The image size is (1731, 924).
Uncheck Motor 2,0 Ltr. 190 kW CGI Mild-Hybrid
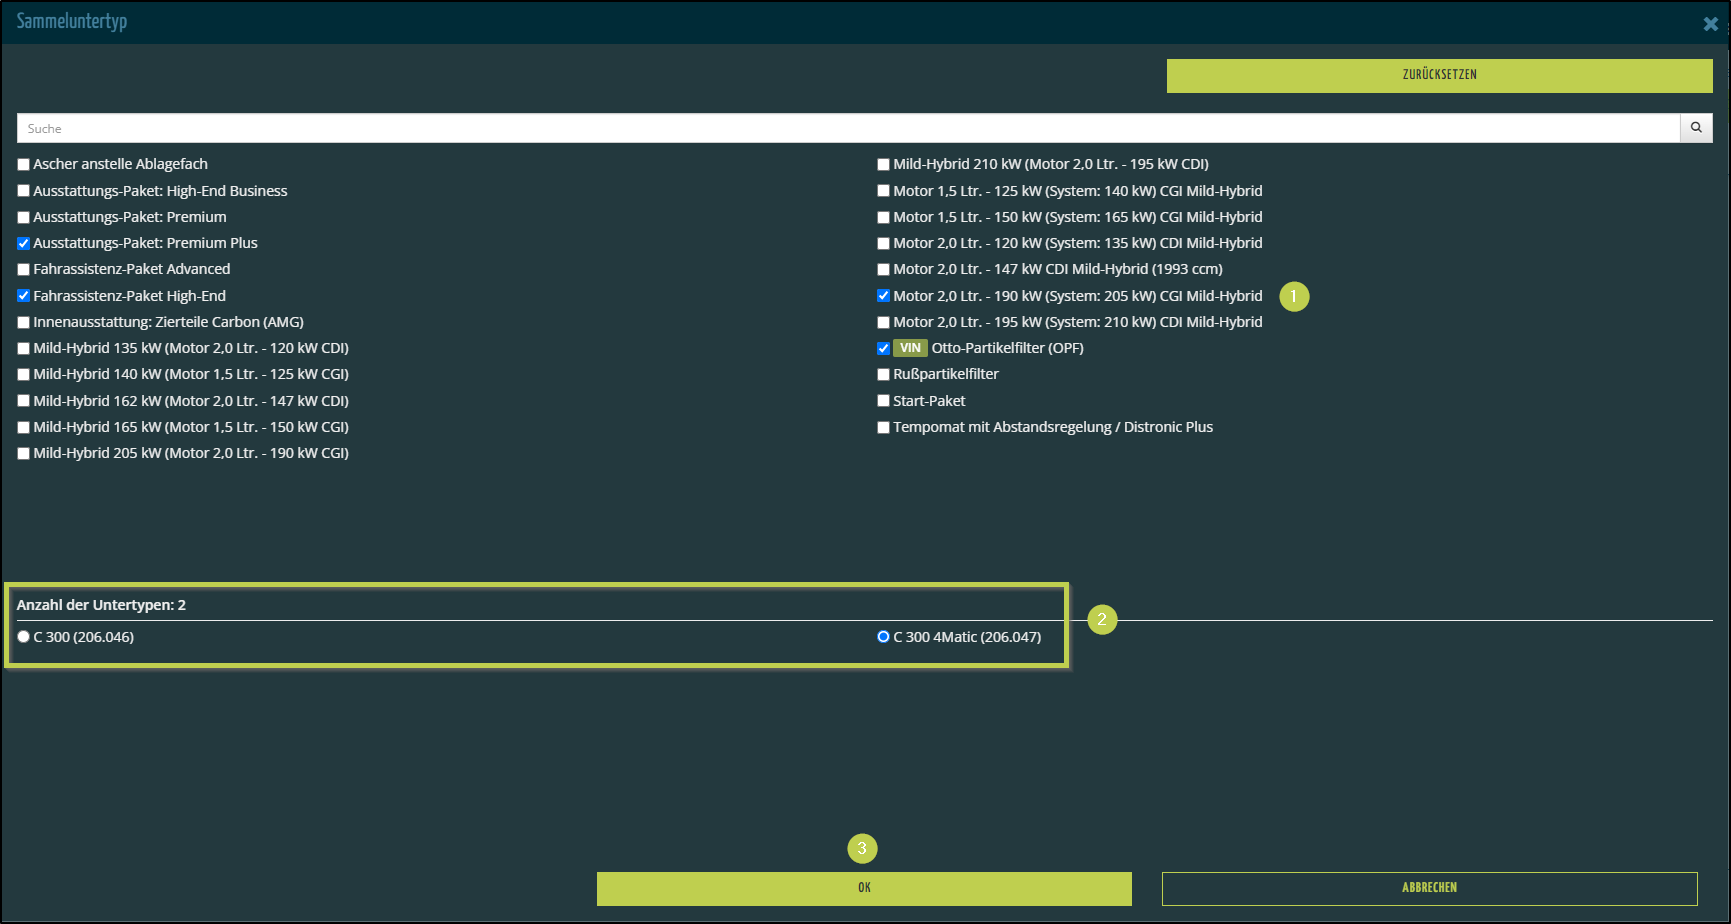(x=884, y=296)
